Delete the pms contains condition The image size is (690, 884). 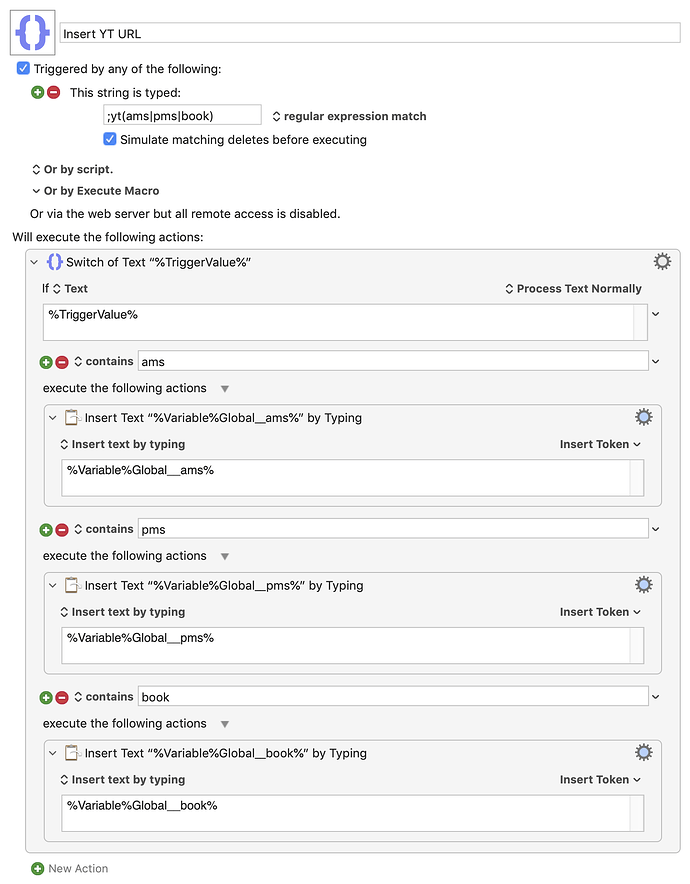[x=62, y=529]
